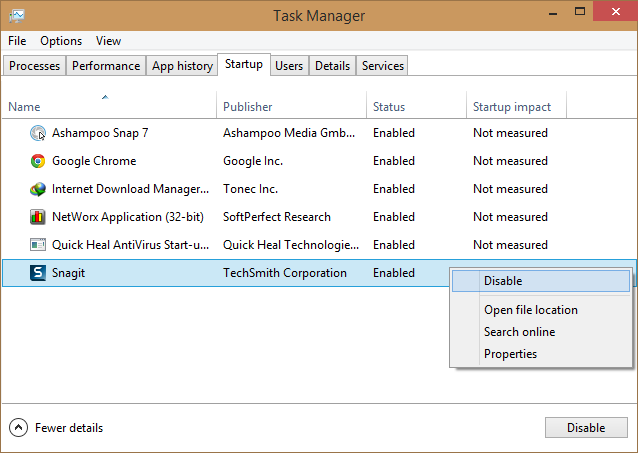638x453 pixels.
Task: Click Not measured for NetWorx Application
Action: point(510,217)
